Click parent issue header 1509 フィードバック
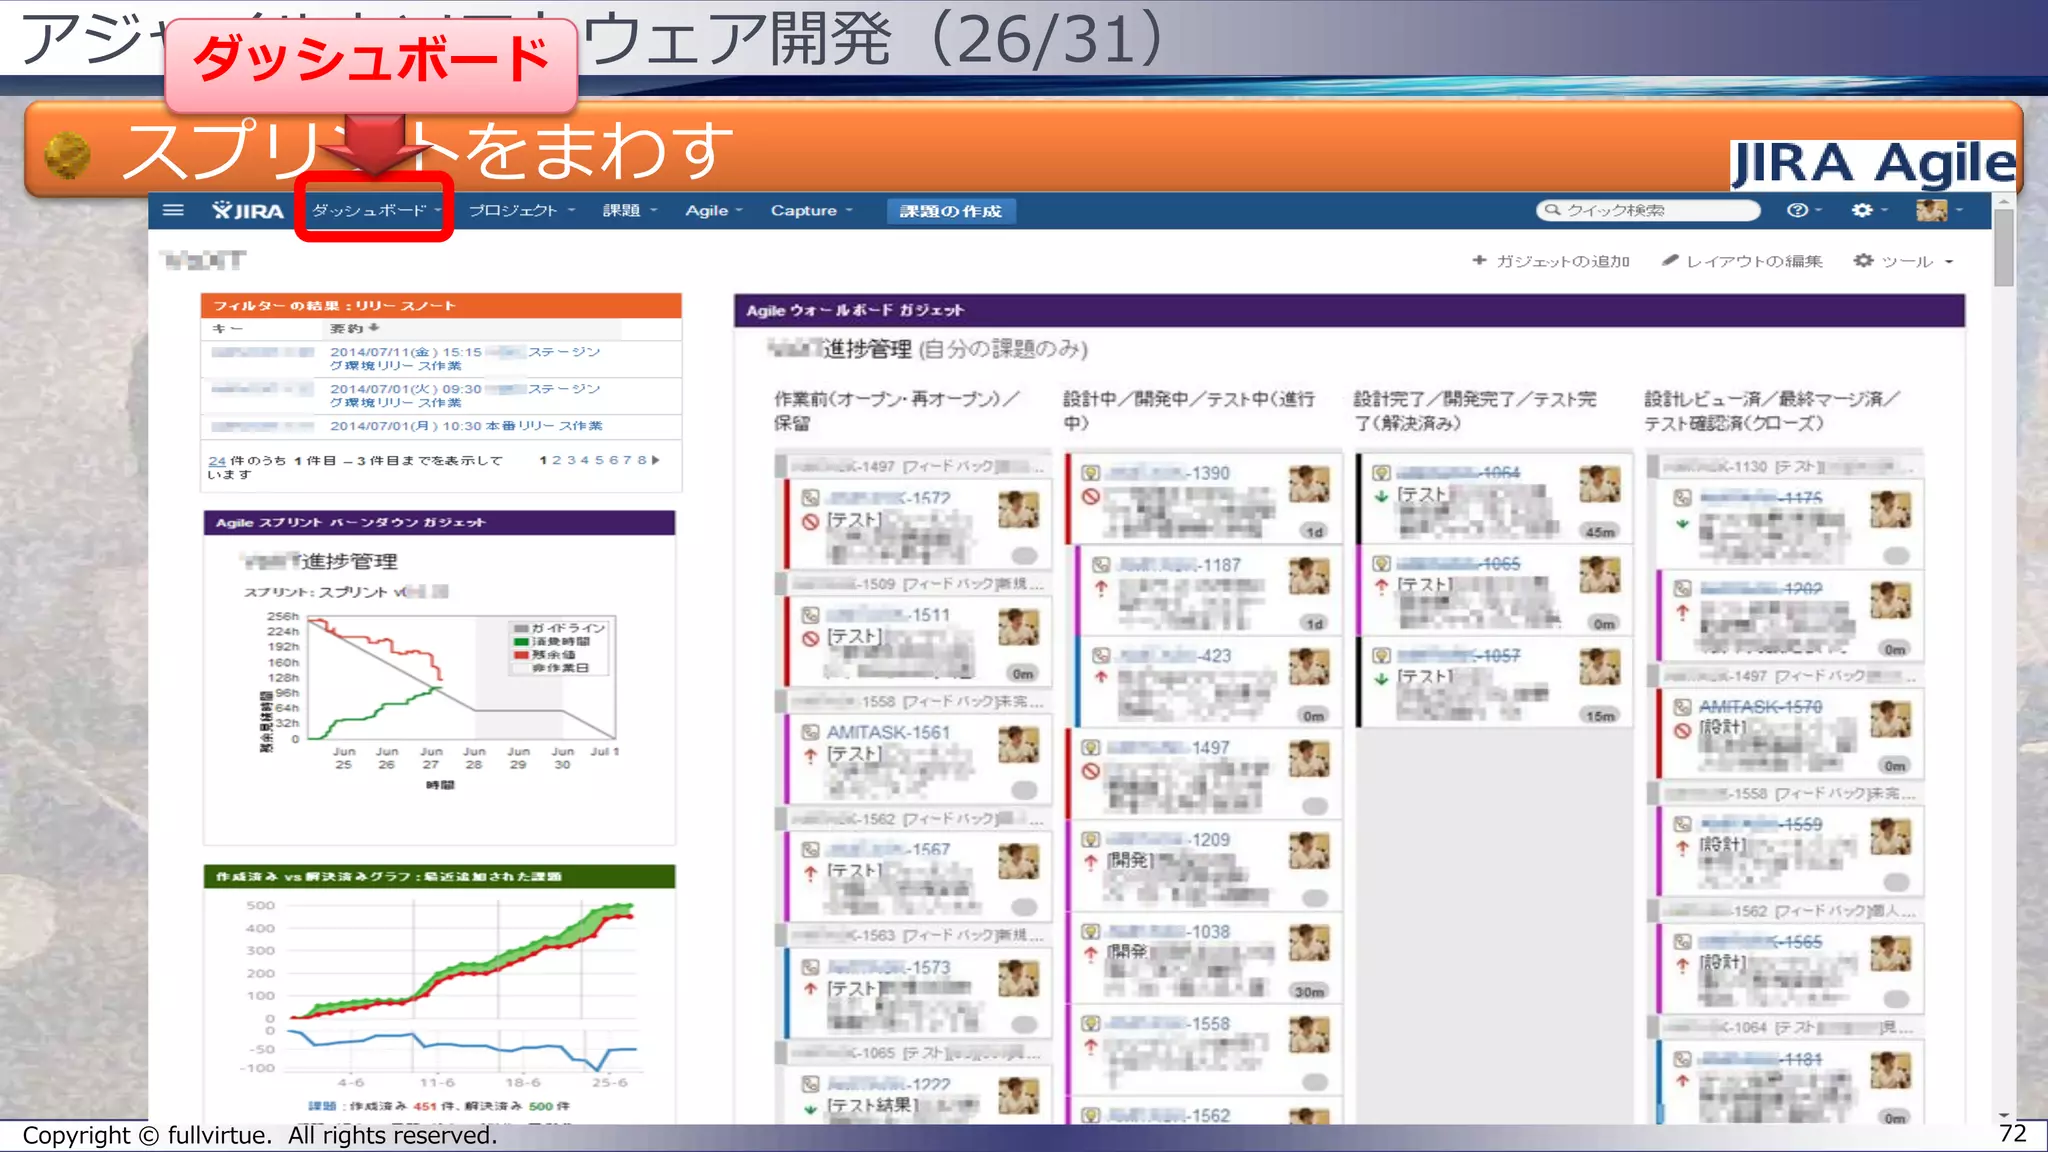 pos(915,584)
